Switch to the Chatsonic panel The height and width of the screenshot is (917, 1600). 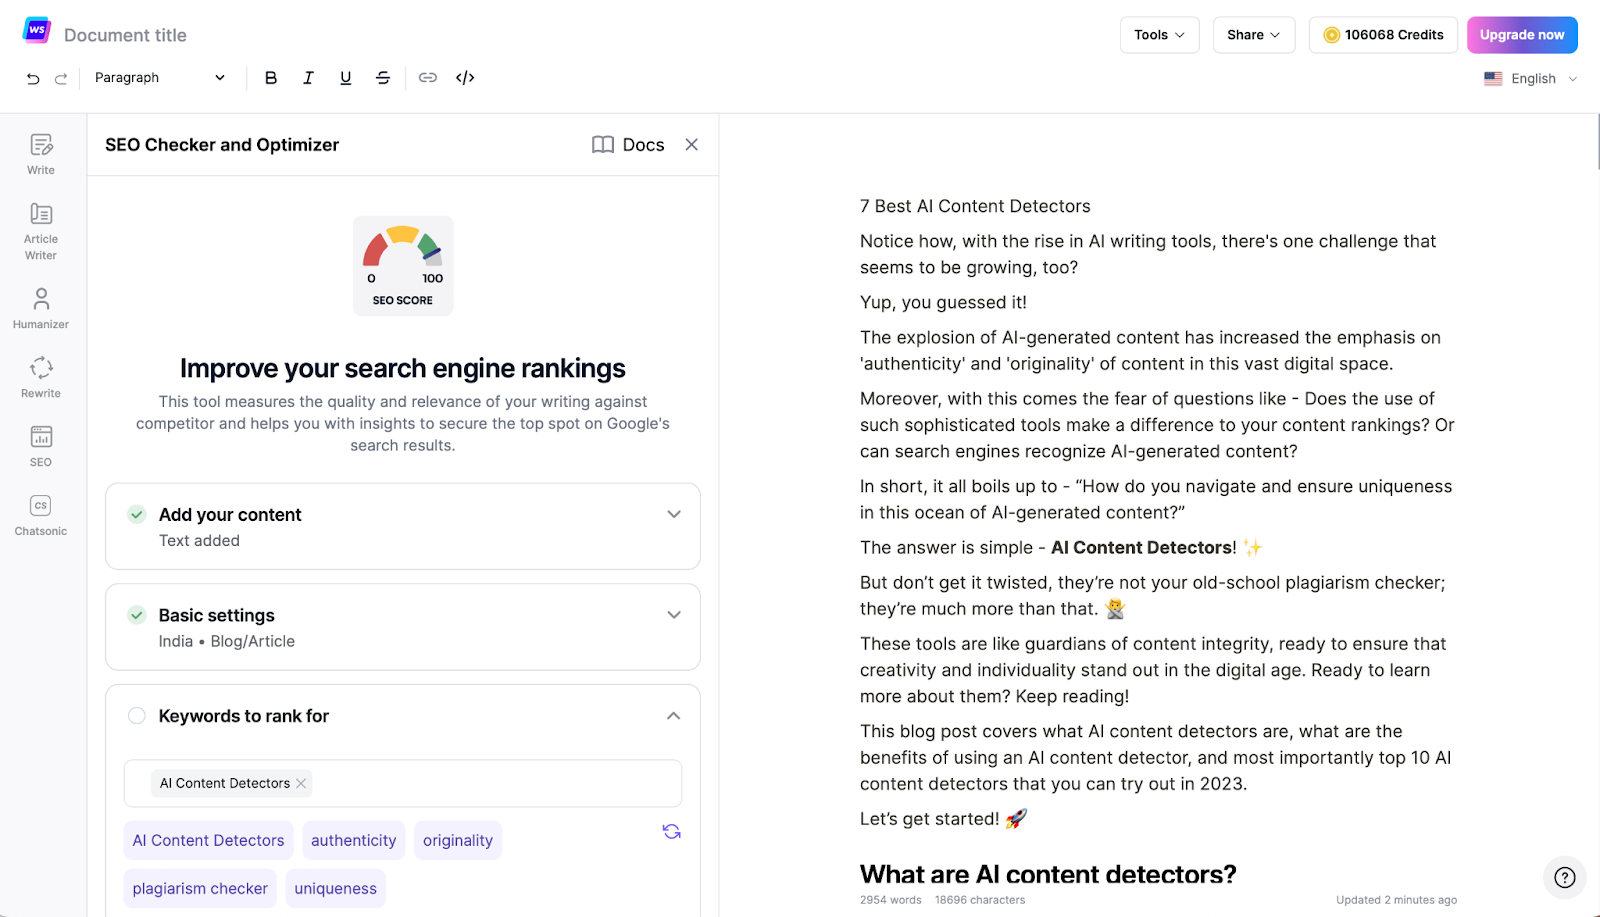[x=40, y=514]
